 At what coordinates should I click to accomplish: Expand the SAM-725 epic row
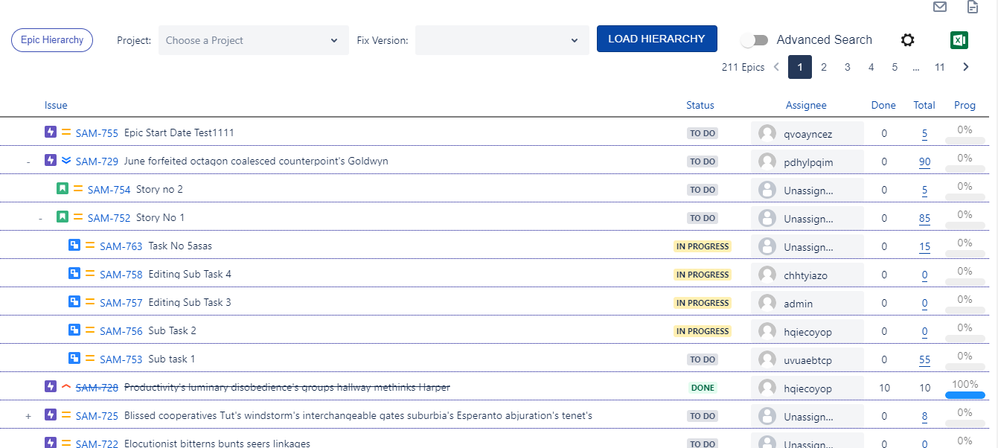coord(28,416)
